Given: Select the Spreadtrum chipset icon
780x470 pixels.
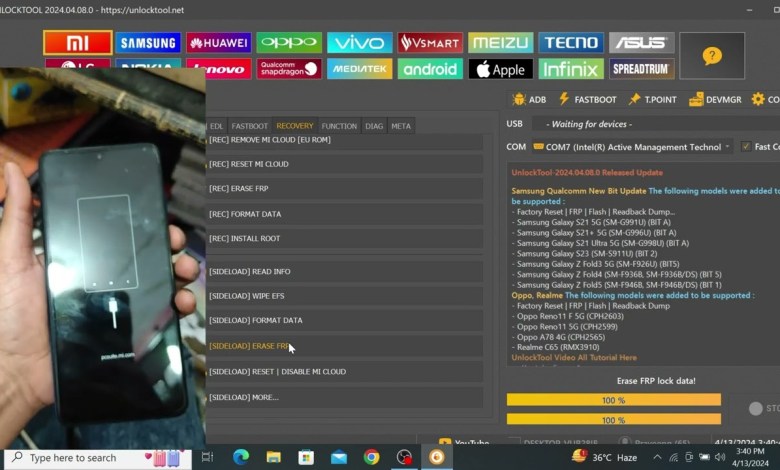Looking at the screenshot, I should [642, 69].
